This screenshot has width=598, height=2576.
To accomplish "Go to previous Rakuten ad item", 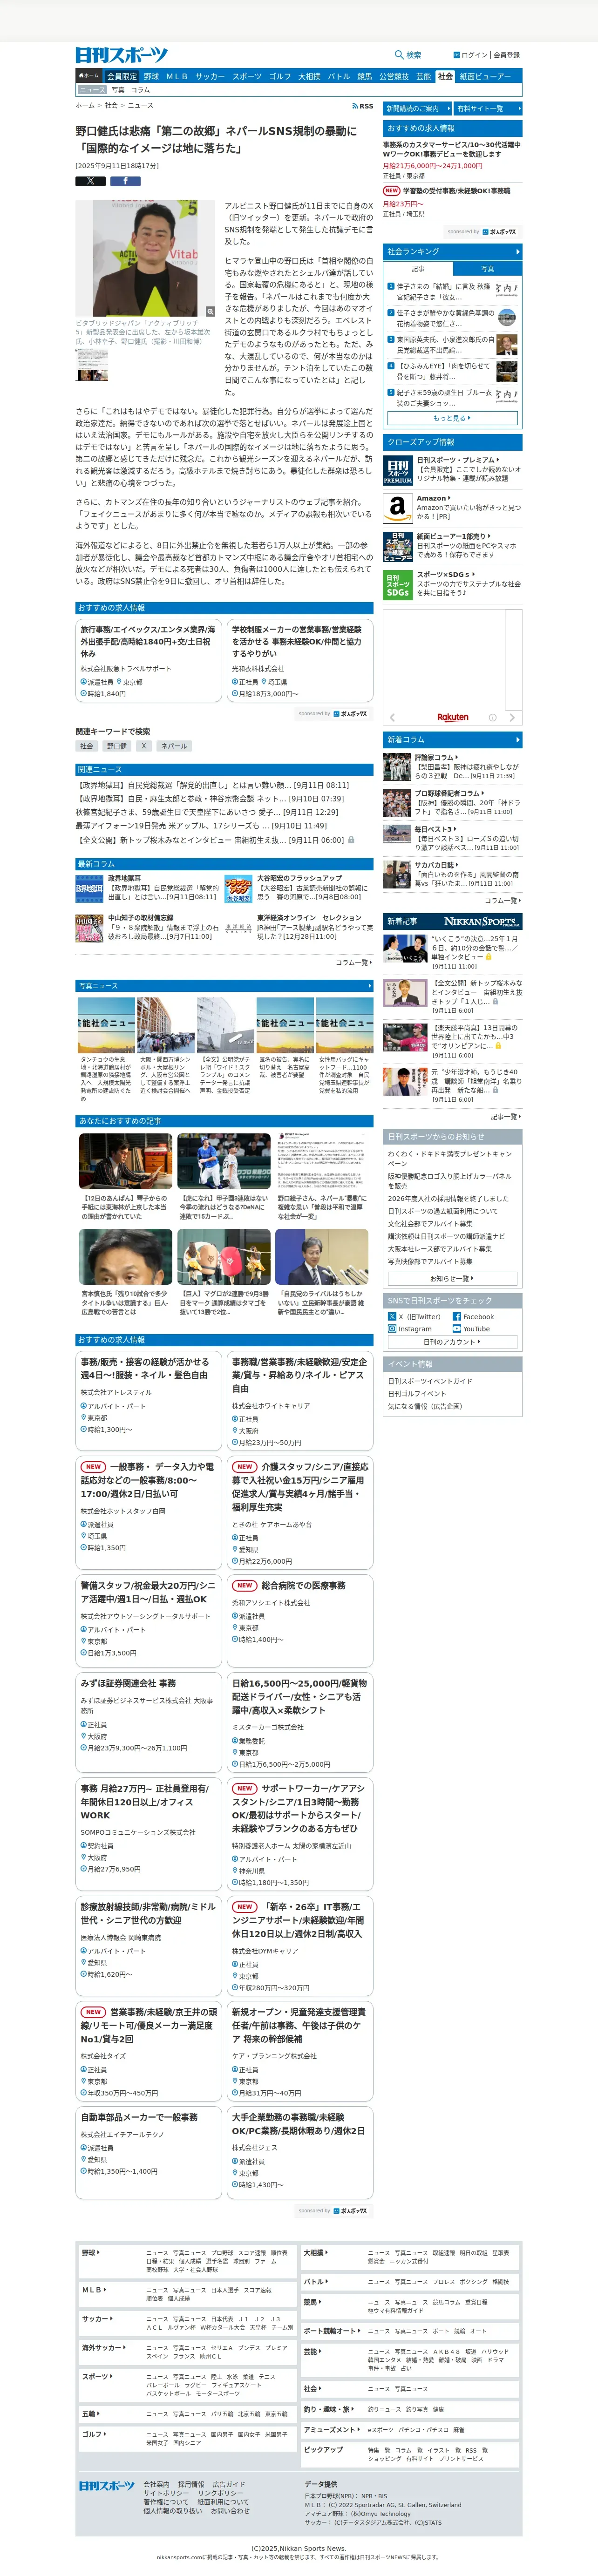I will click(392, 717).
